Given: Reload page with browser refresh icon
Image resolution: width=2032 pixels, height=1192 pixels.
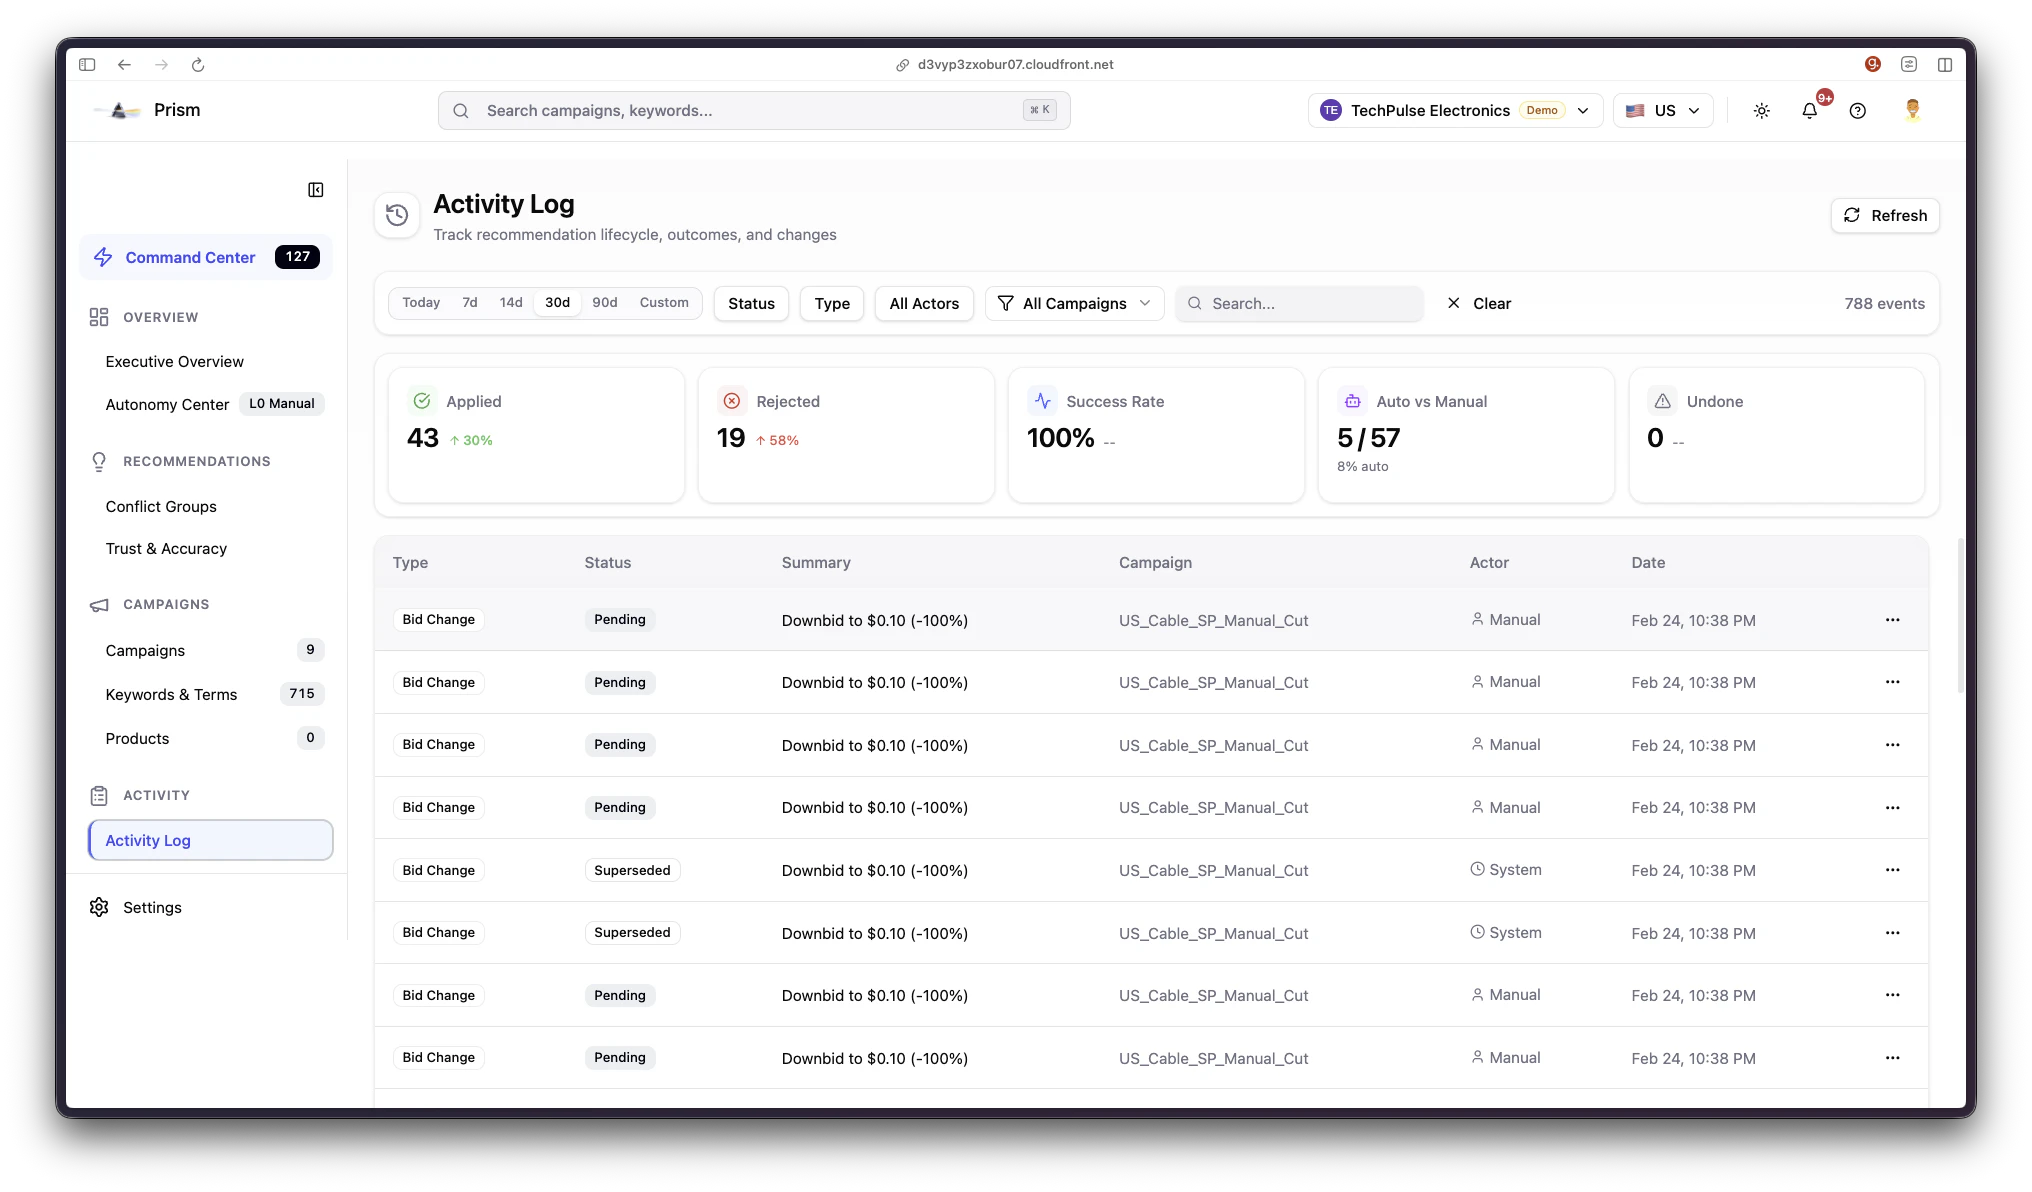Looking at the screenshot, I should pos(198,65).
